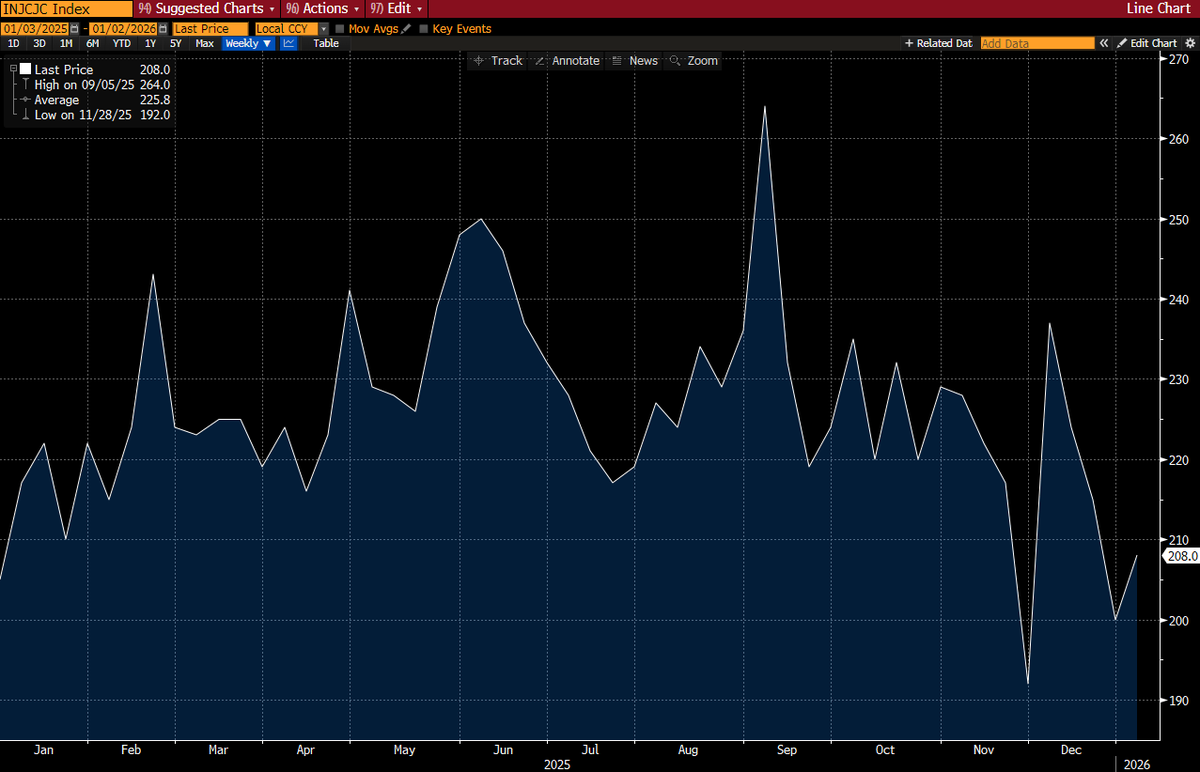Select the 1M range tab
This screenshot has width=1200, height=772.
[x=66, y=43]
